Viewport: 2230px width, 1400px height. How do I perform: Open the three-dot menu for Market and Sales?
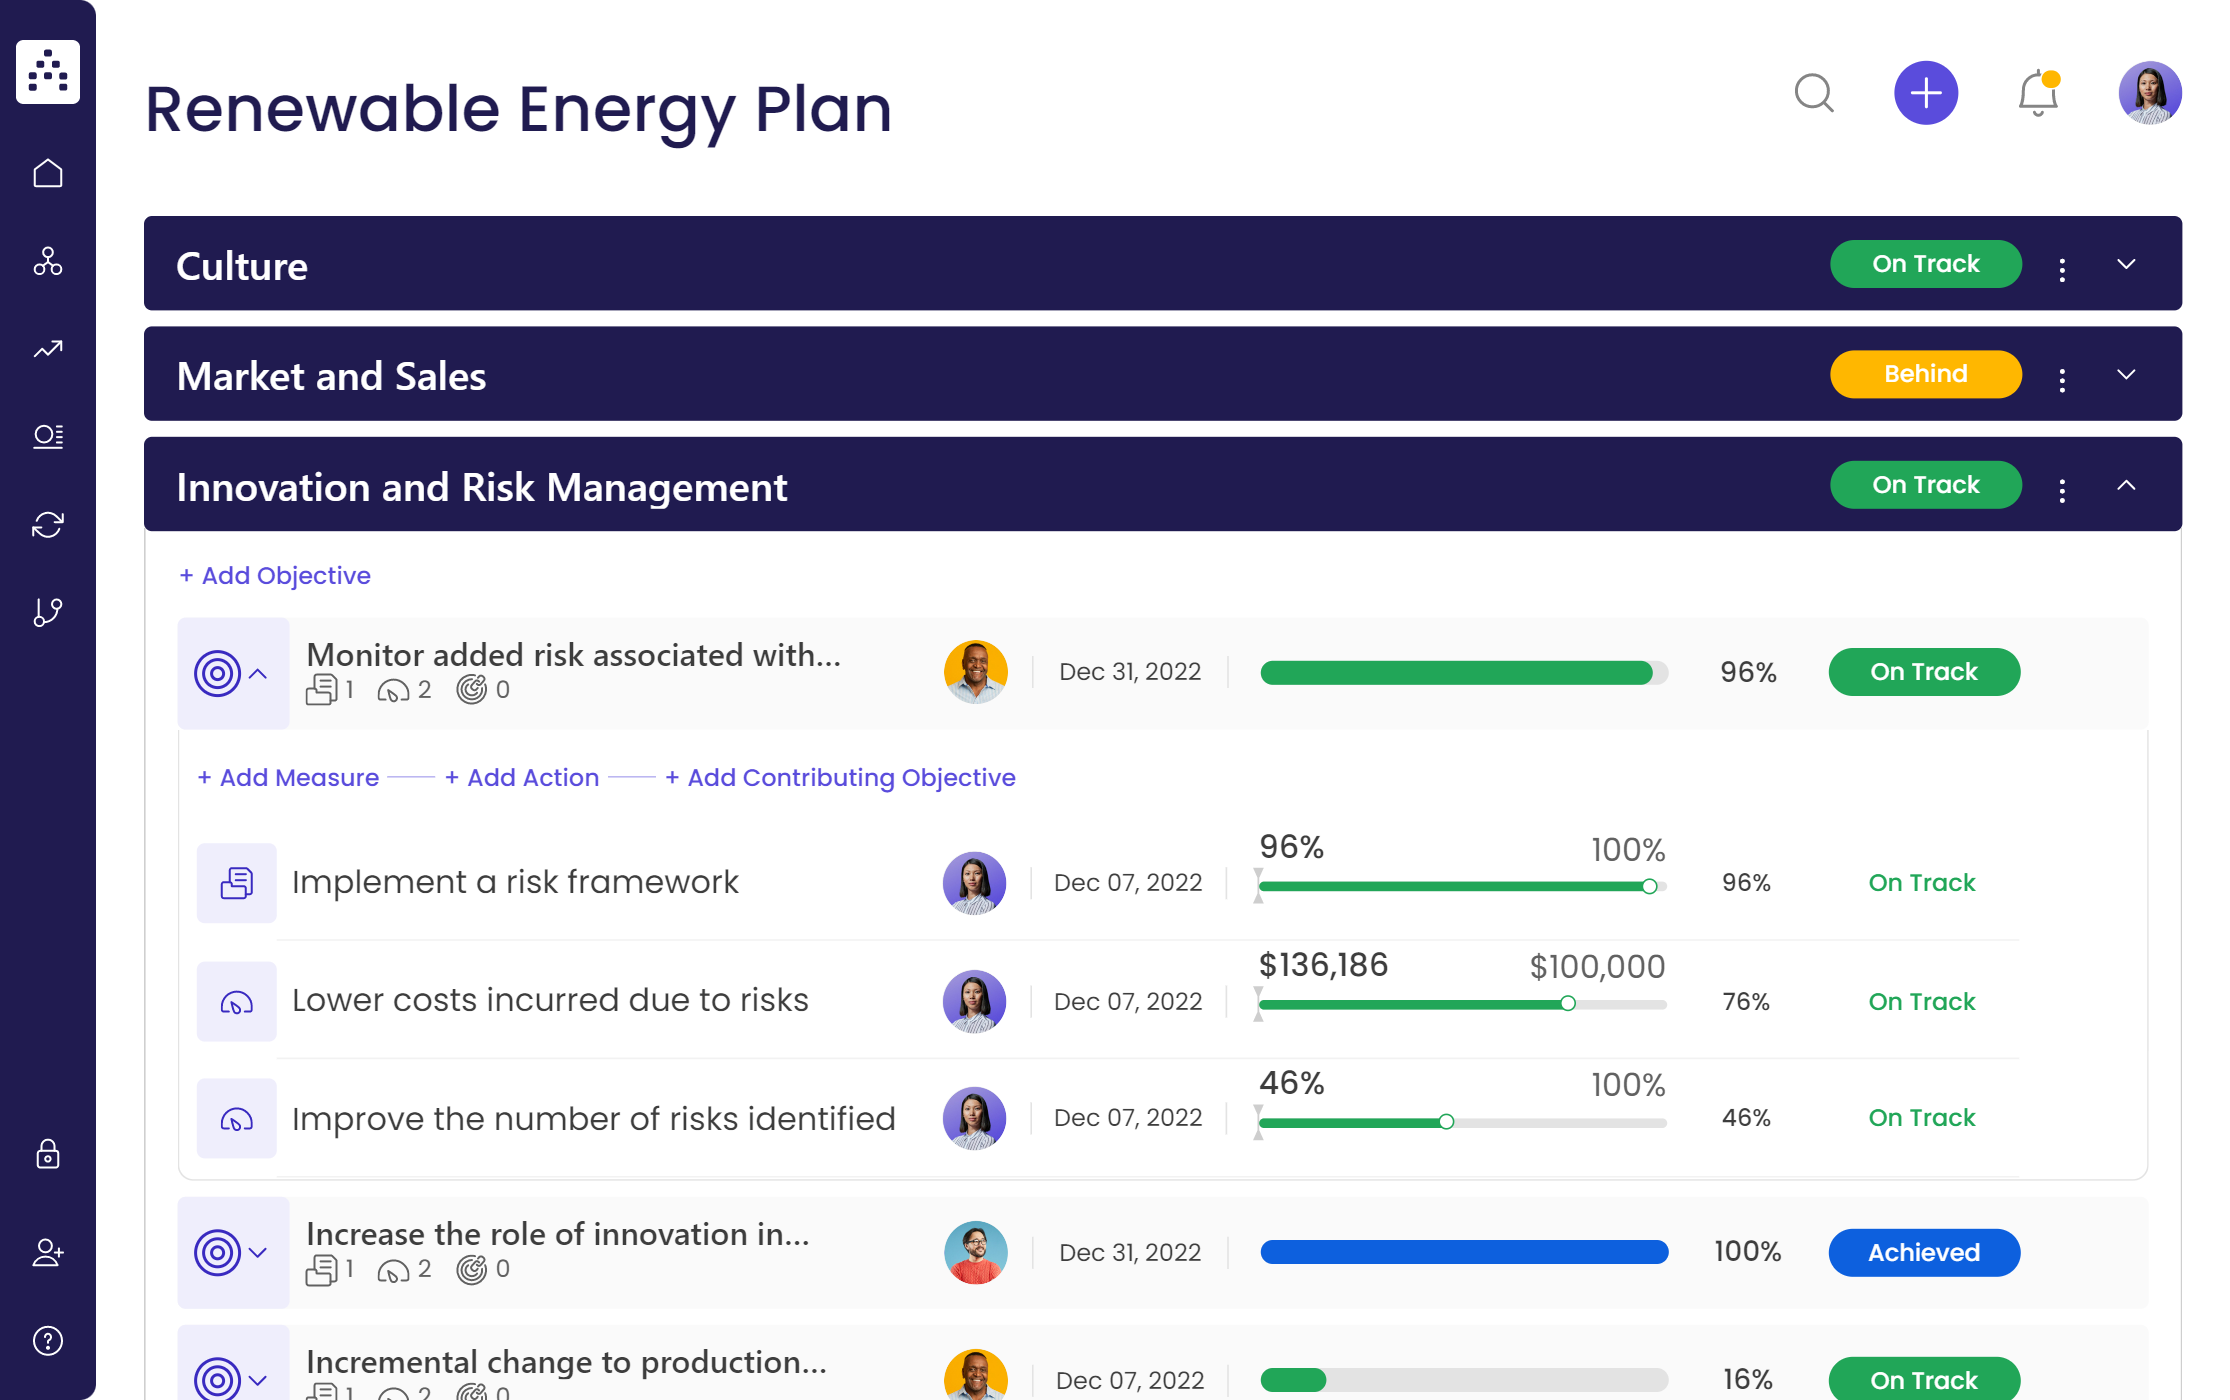pos(2061,375)
